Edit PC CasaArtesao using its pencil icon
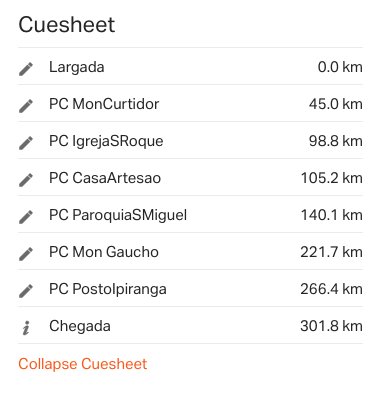 26,180
